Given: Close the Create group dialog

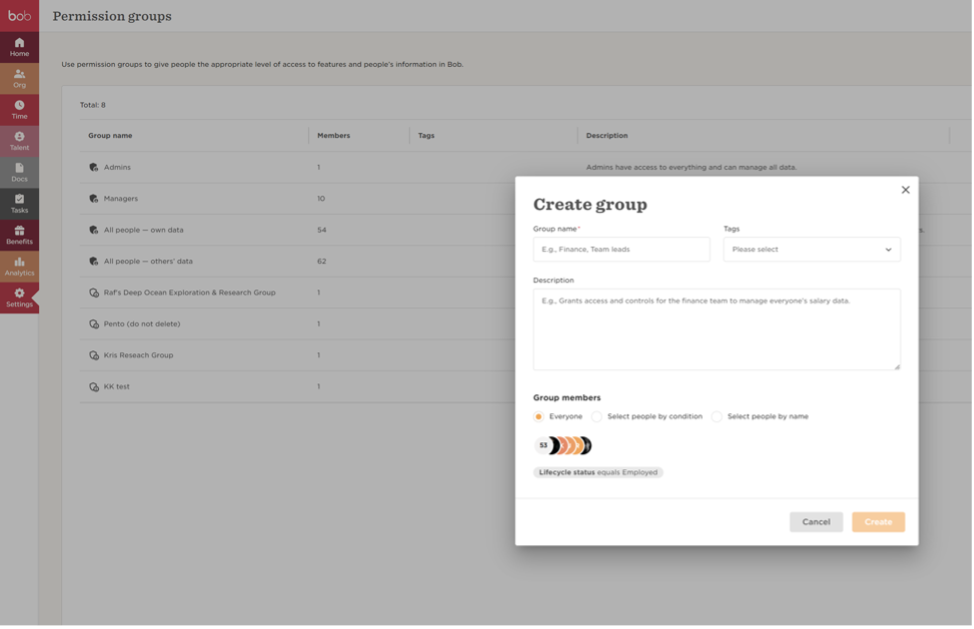Looking at the screenshot, I should click(905, 190).
